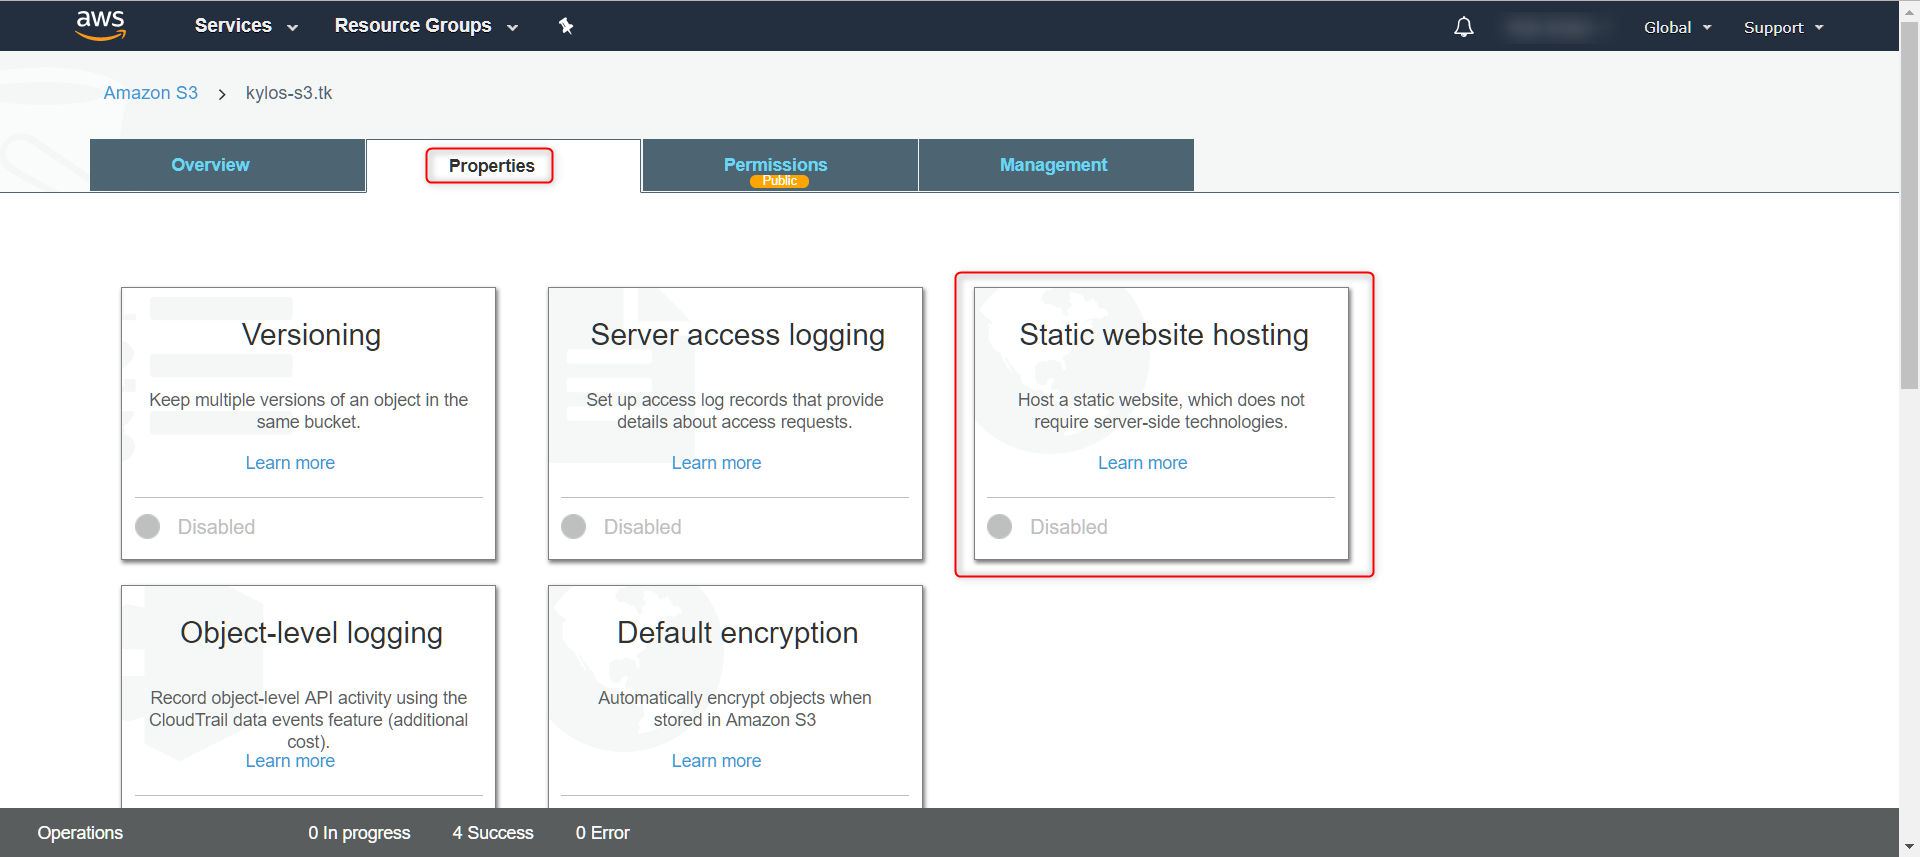Click the pin shortcuts icon
This screenshot has width=1920, height=857.
click(x=566, y=26)
